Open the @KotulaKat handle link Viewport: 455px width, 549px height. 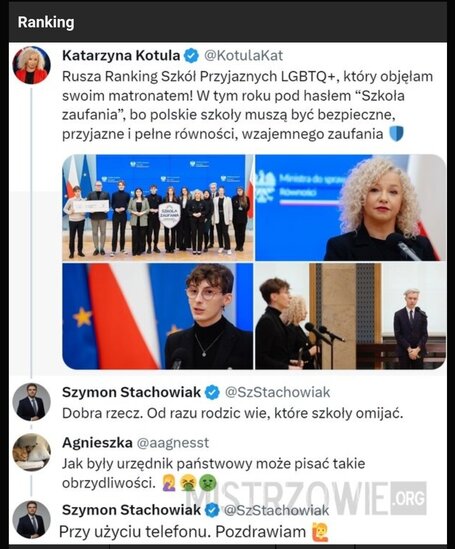point(243,56)
